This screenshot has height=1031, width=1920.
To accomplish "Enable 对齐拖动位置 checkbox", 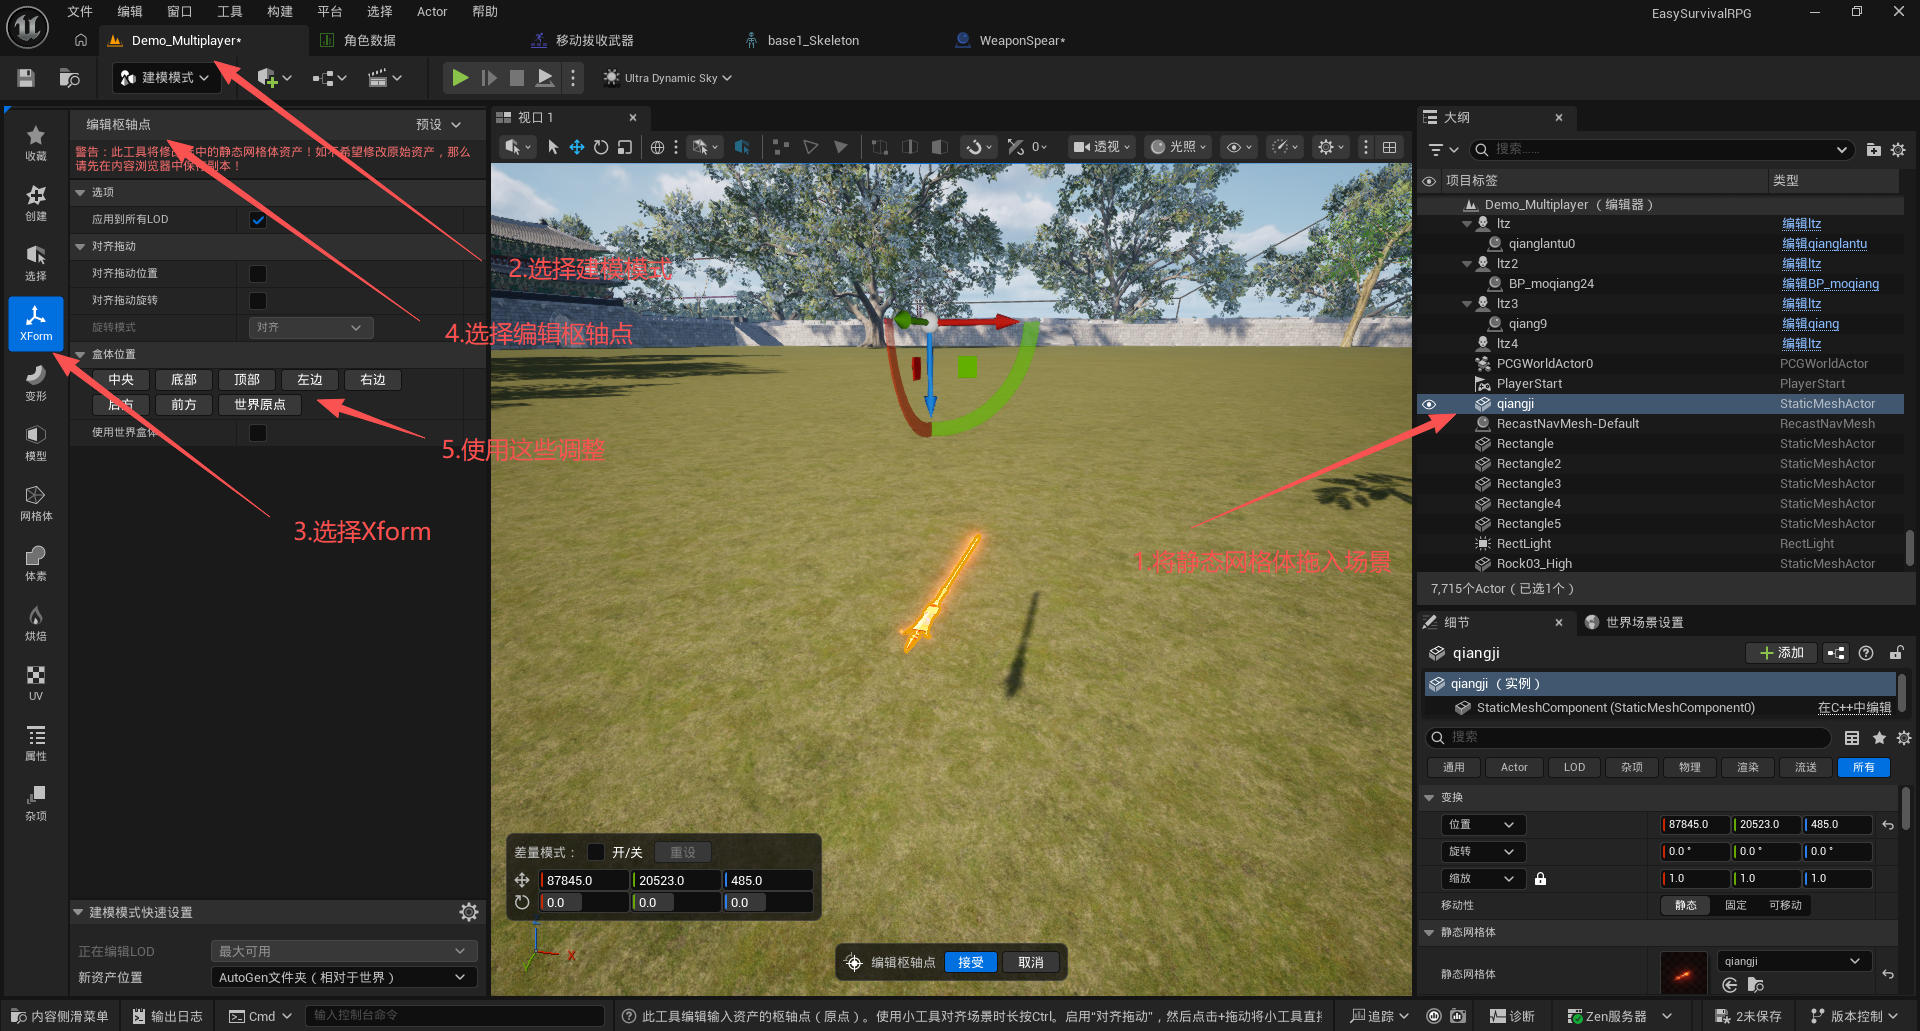I will (258, 274).
